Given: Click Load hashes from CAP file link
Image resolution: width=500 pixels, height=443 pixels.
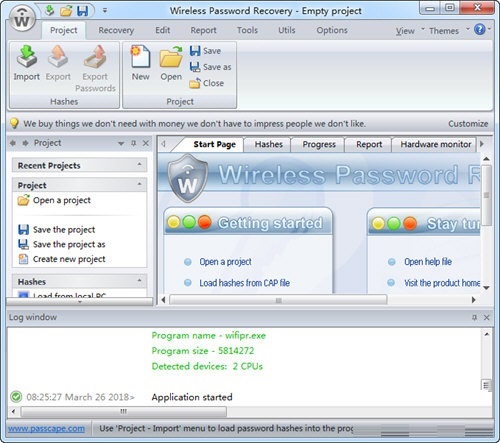Looking at the screenshot, I should [244, 283].
